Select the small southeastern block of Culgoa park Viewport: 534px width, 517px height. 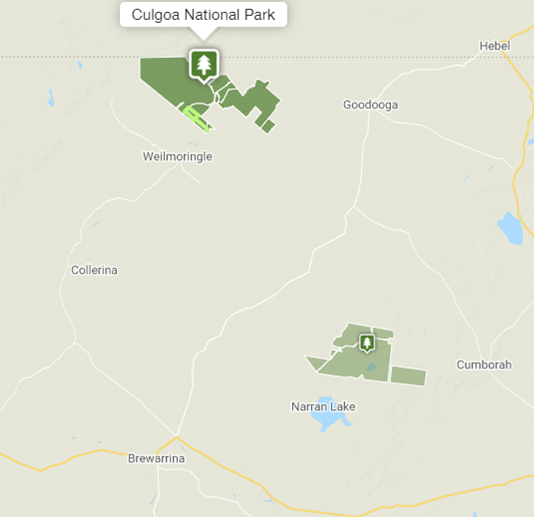268,126
